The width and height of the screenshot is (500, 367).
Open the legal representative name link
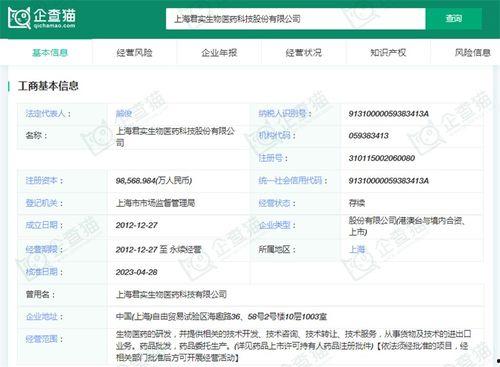tap(124, 114)
